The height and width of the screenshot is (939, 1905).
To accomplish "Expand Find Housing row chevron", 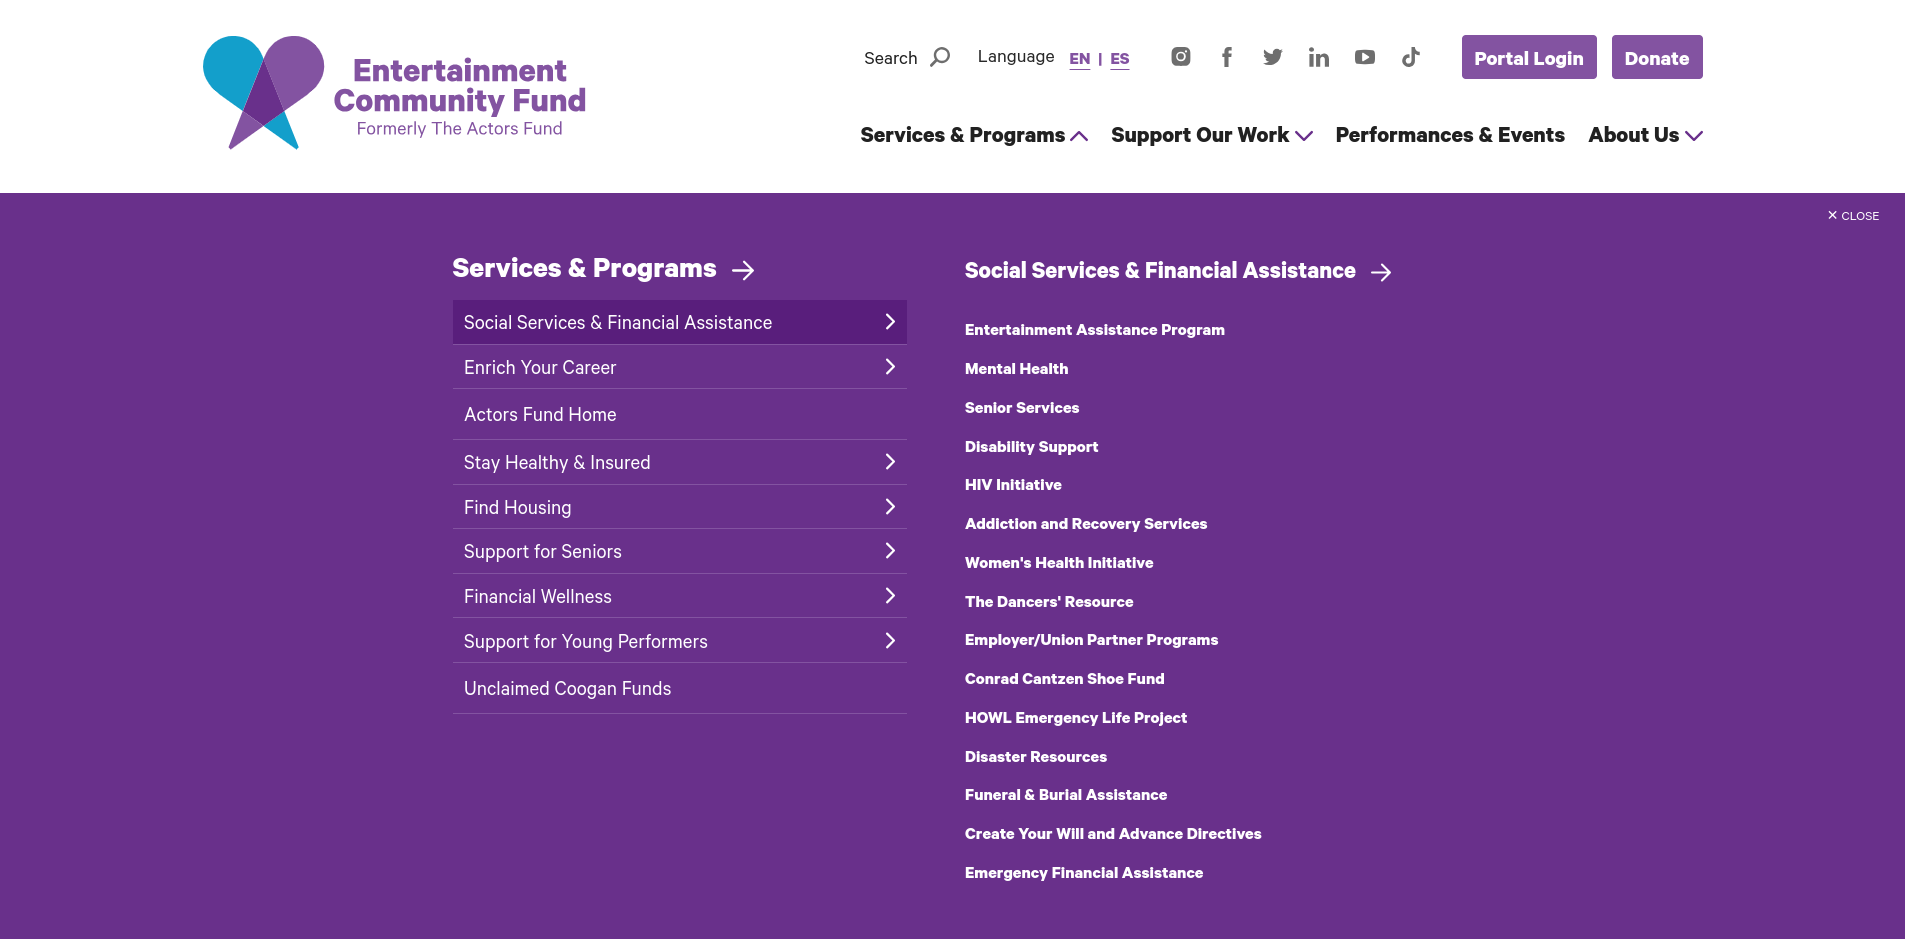I will point(890,507).
